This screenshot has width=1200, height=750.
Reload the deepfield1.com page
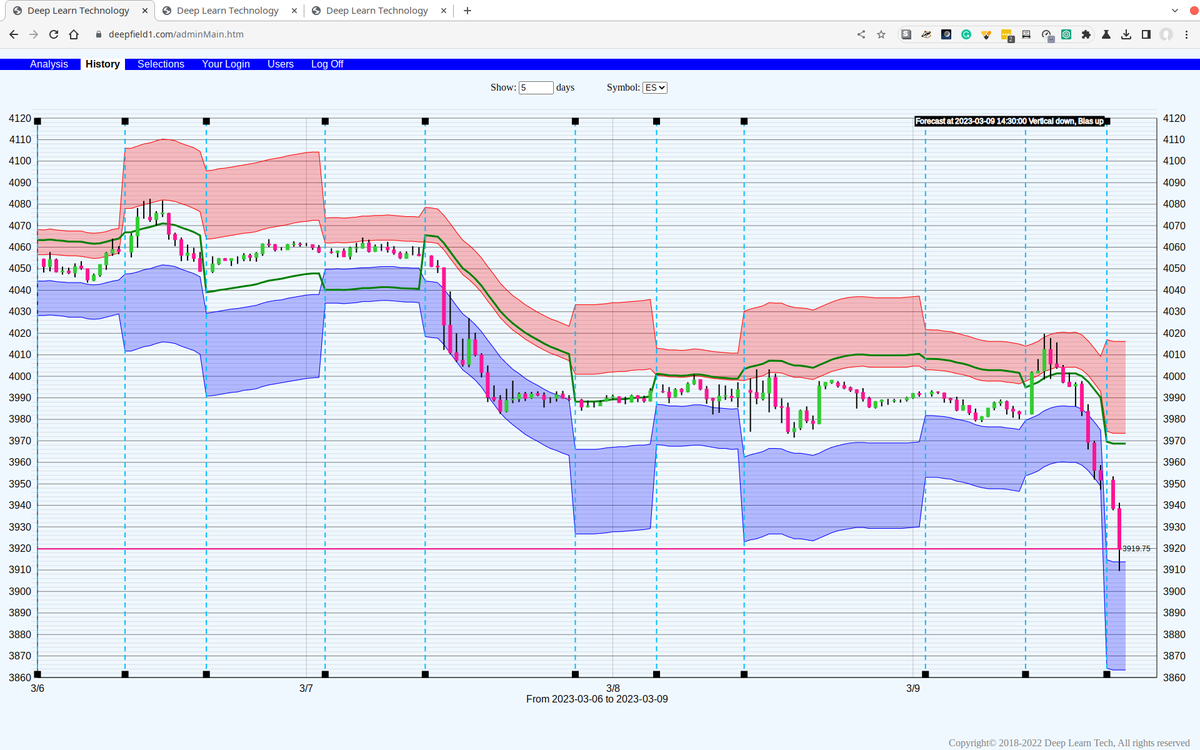(53, 34)
